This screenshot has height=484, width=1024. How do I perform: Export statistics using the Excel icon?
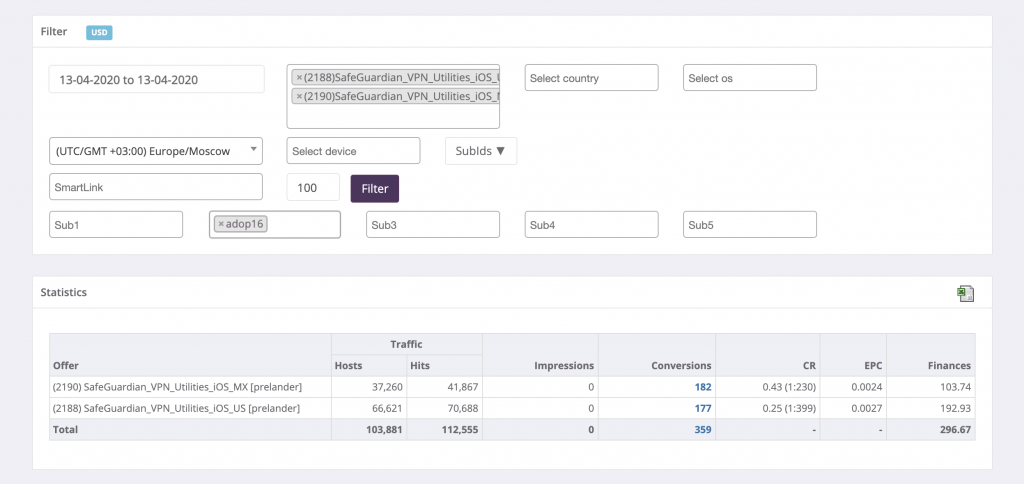coord(965,293)
